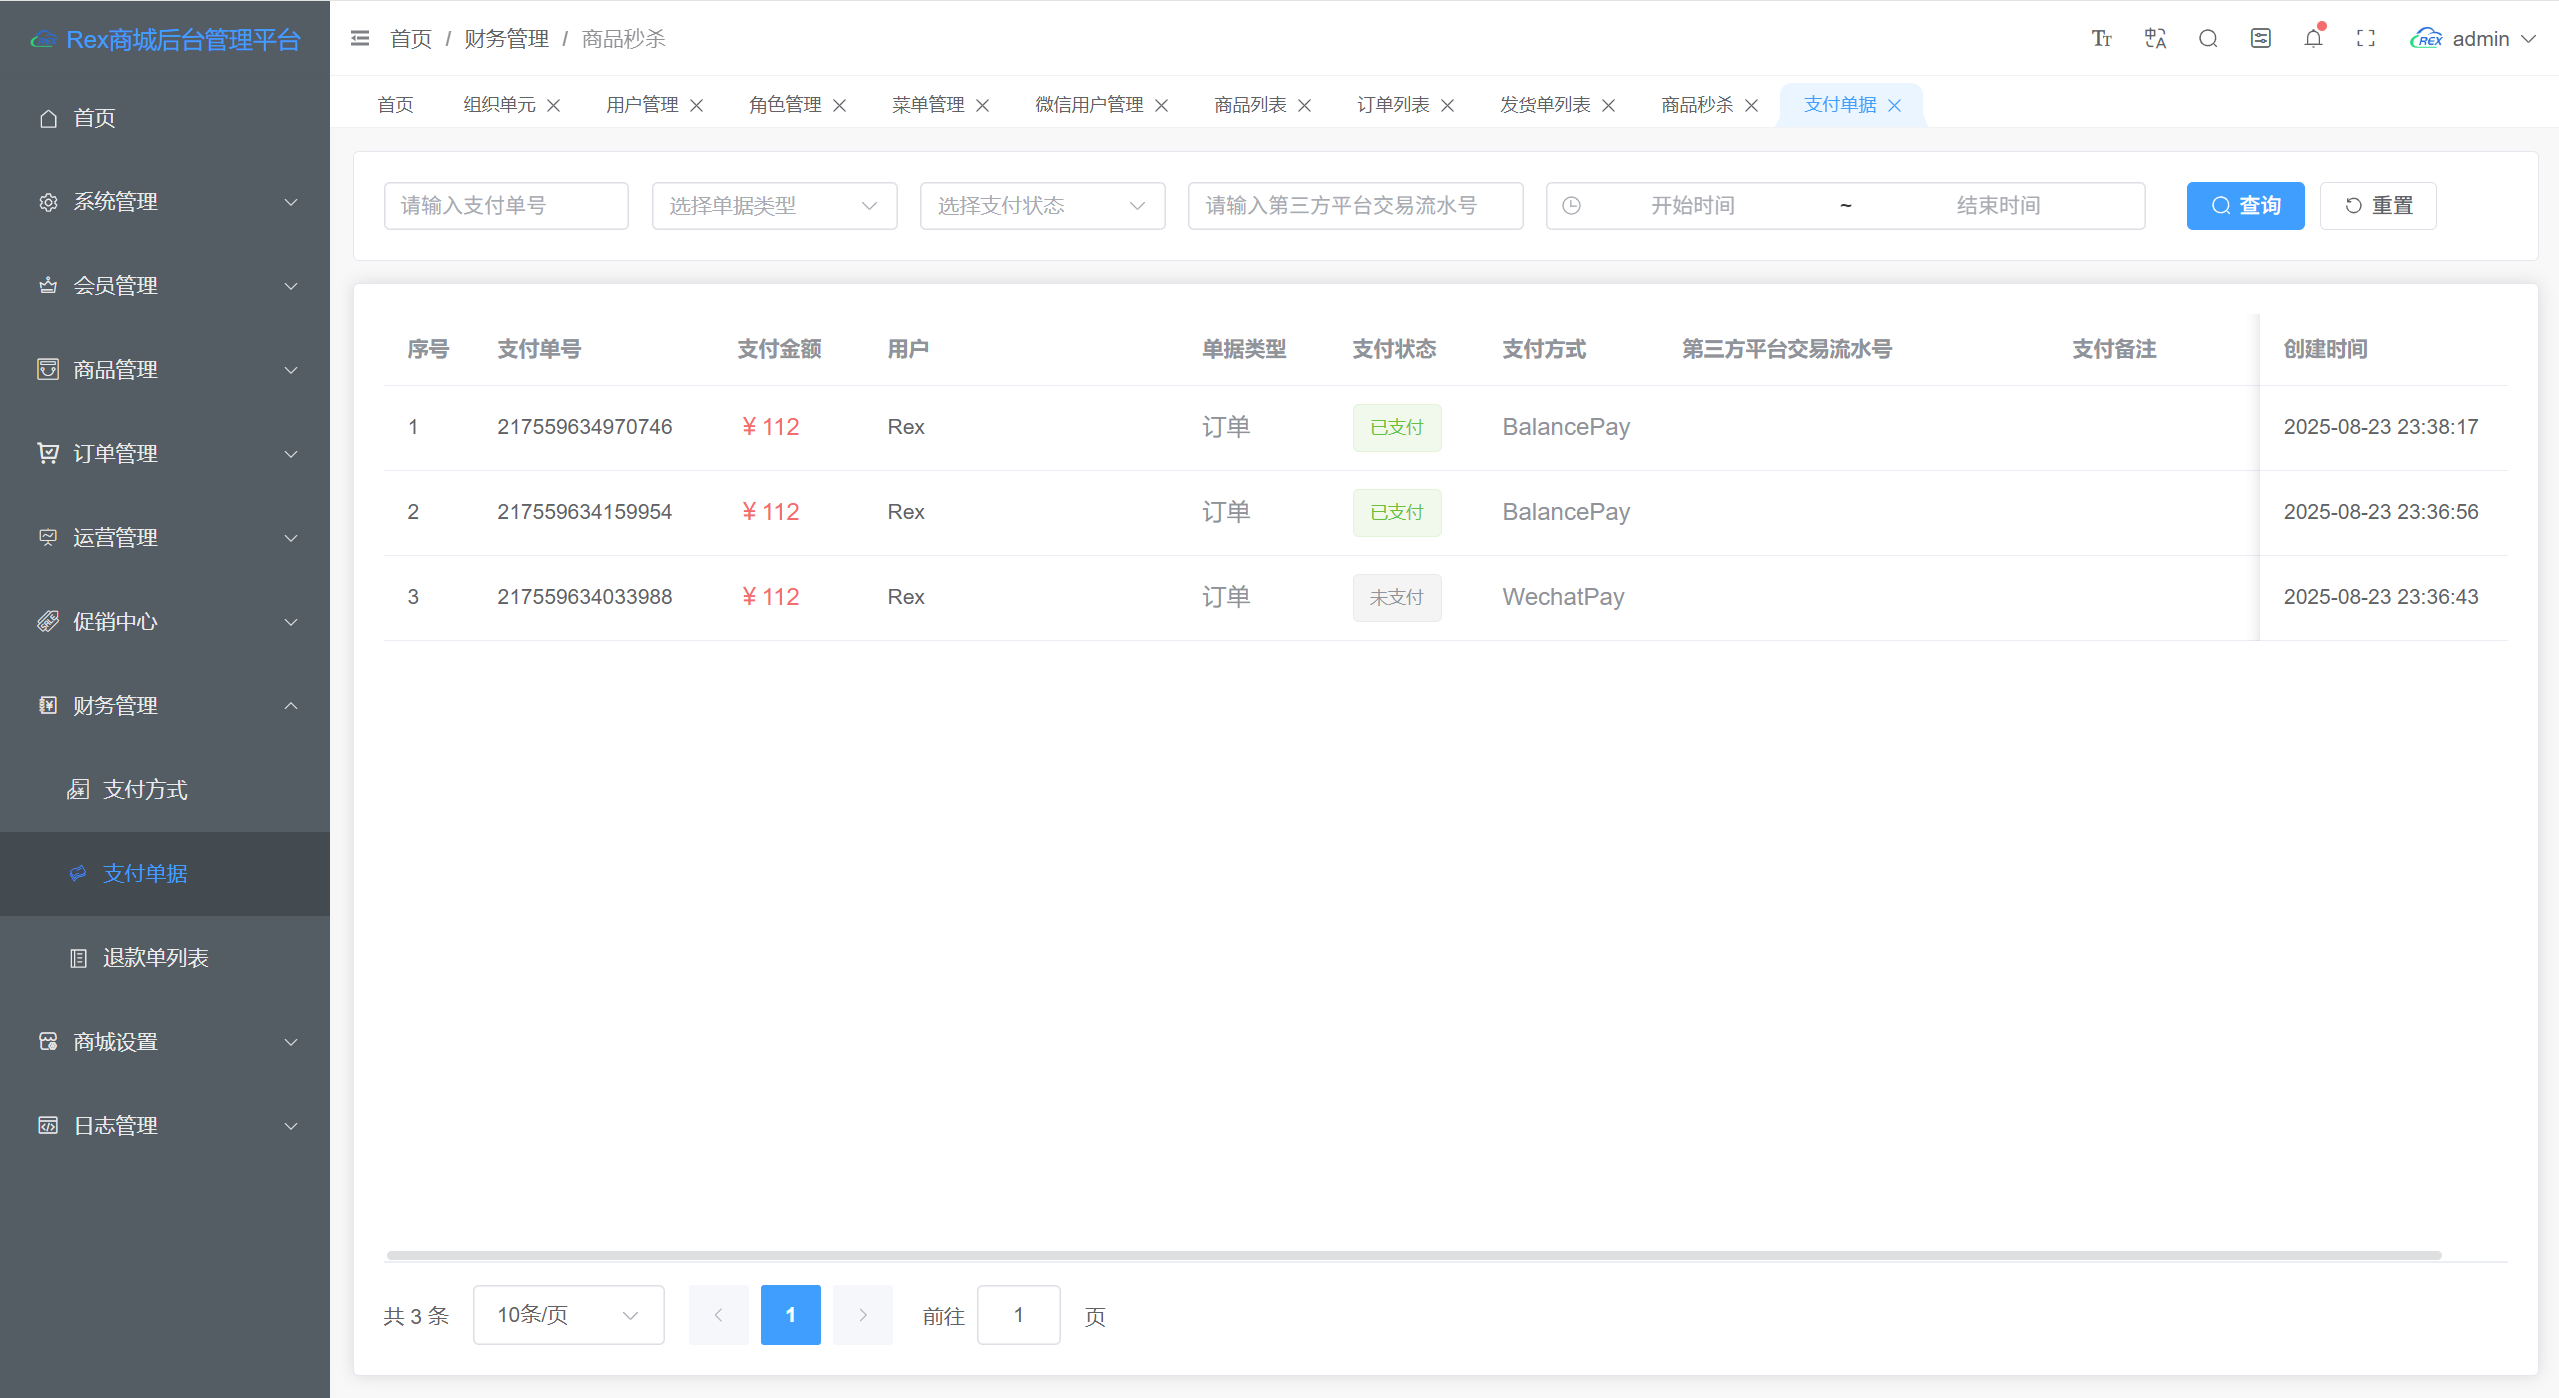Close the 支付单据 tab

1894,105
